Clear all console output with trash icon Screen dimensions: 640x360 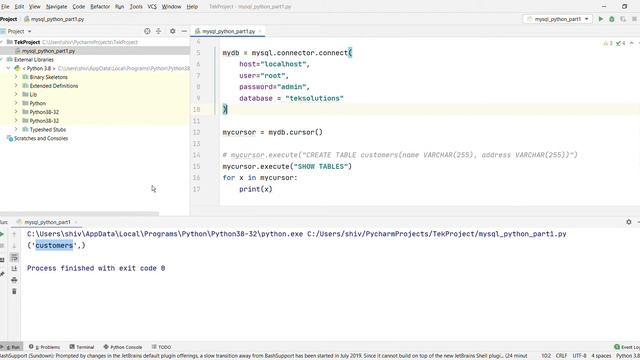(14, 291)
